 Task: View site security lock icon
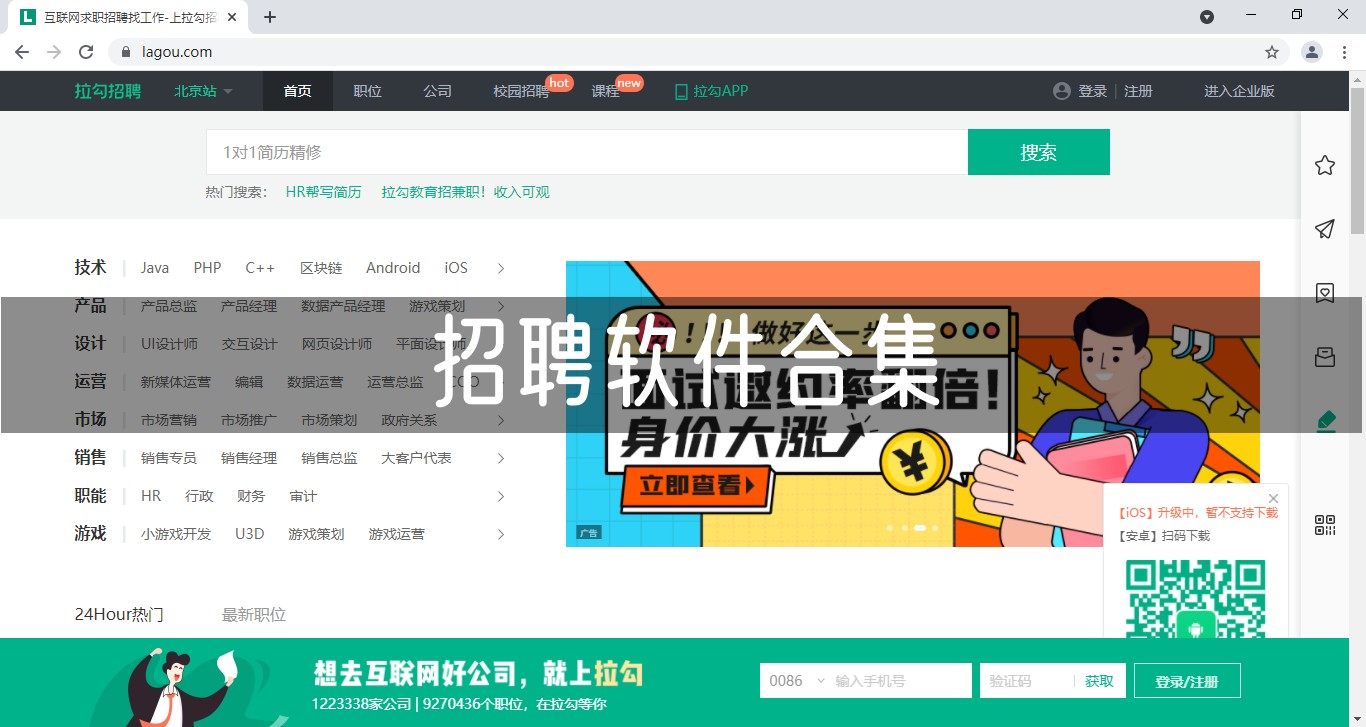pyautogui.click(x=126, y=52)
